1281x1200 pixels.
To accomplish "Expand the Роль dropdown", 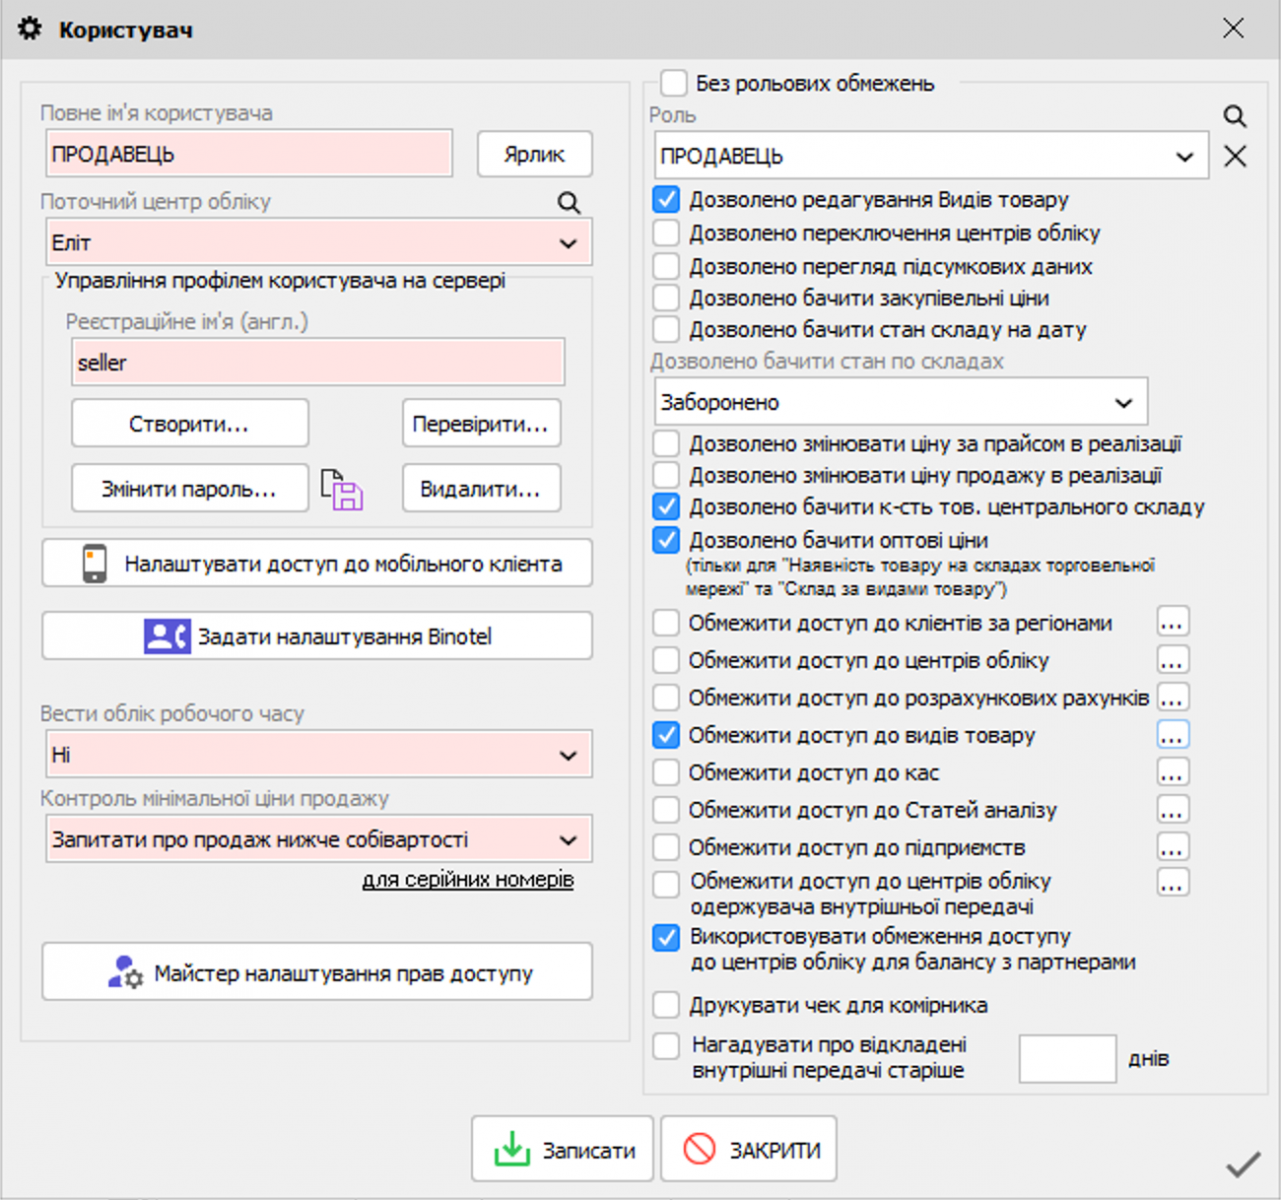I will pyautogui.click(x=1184, y=157).
